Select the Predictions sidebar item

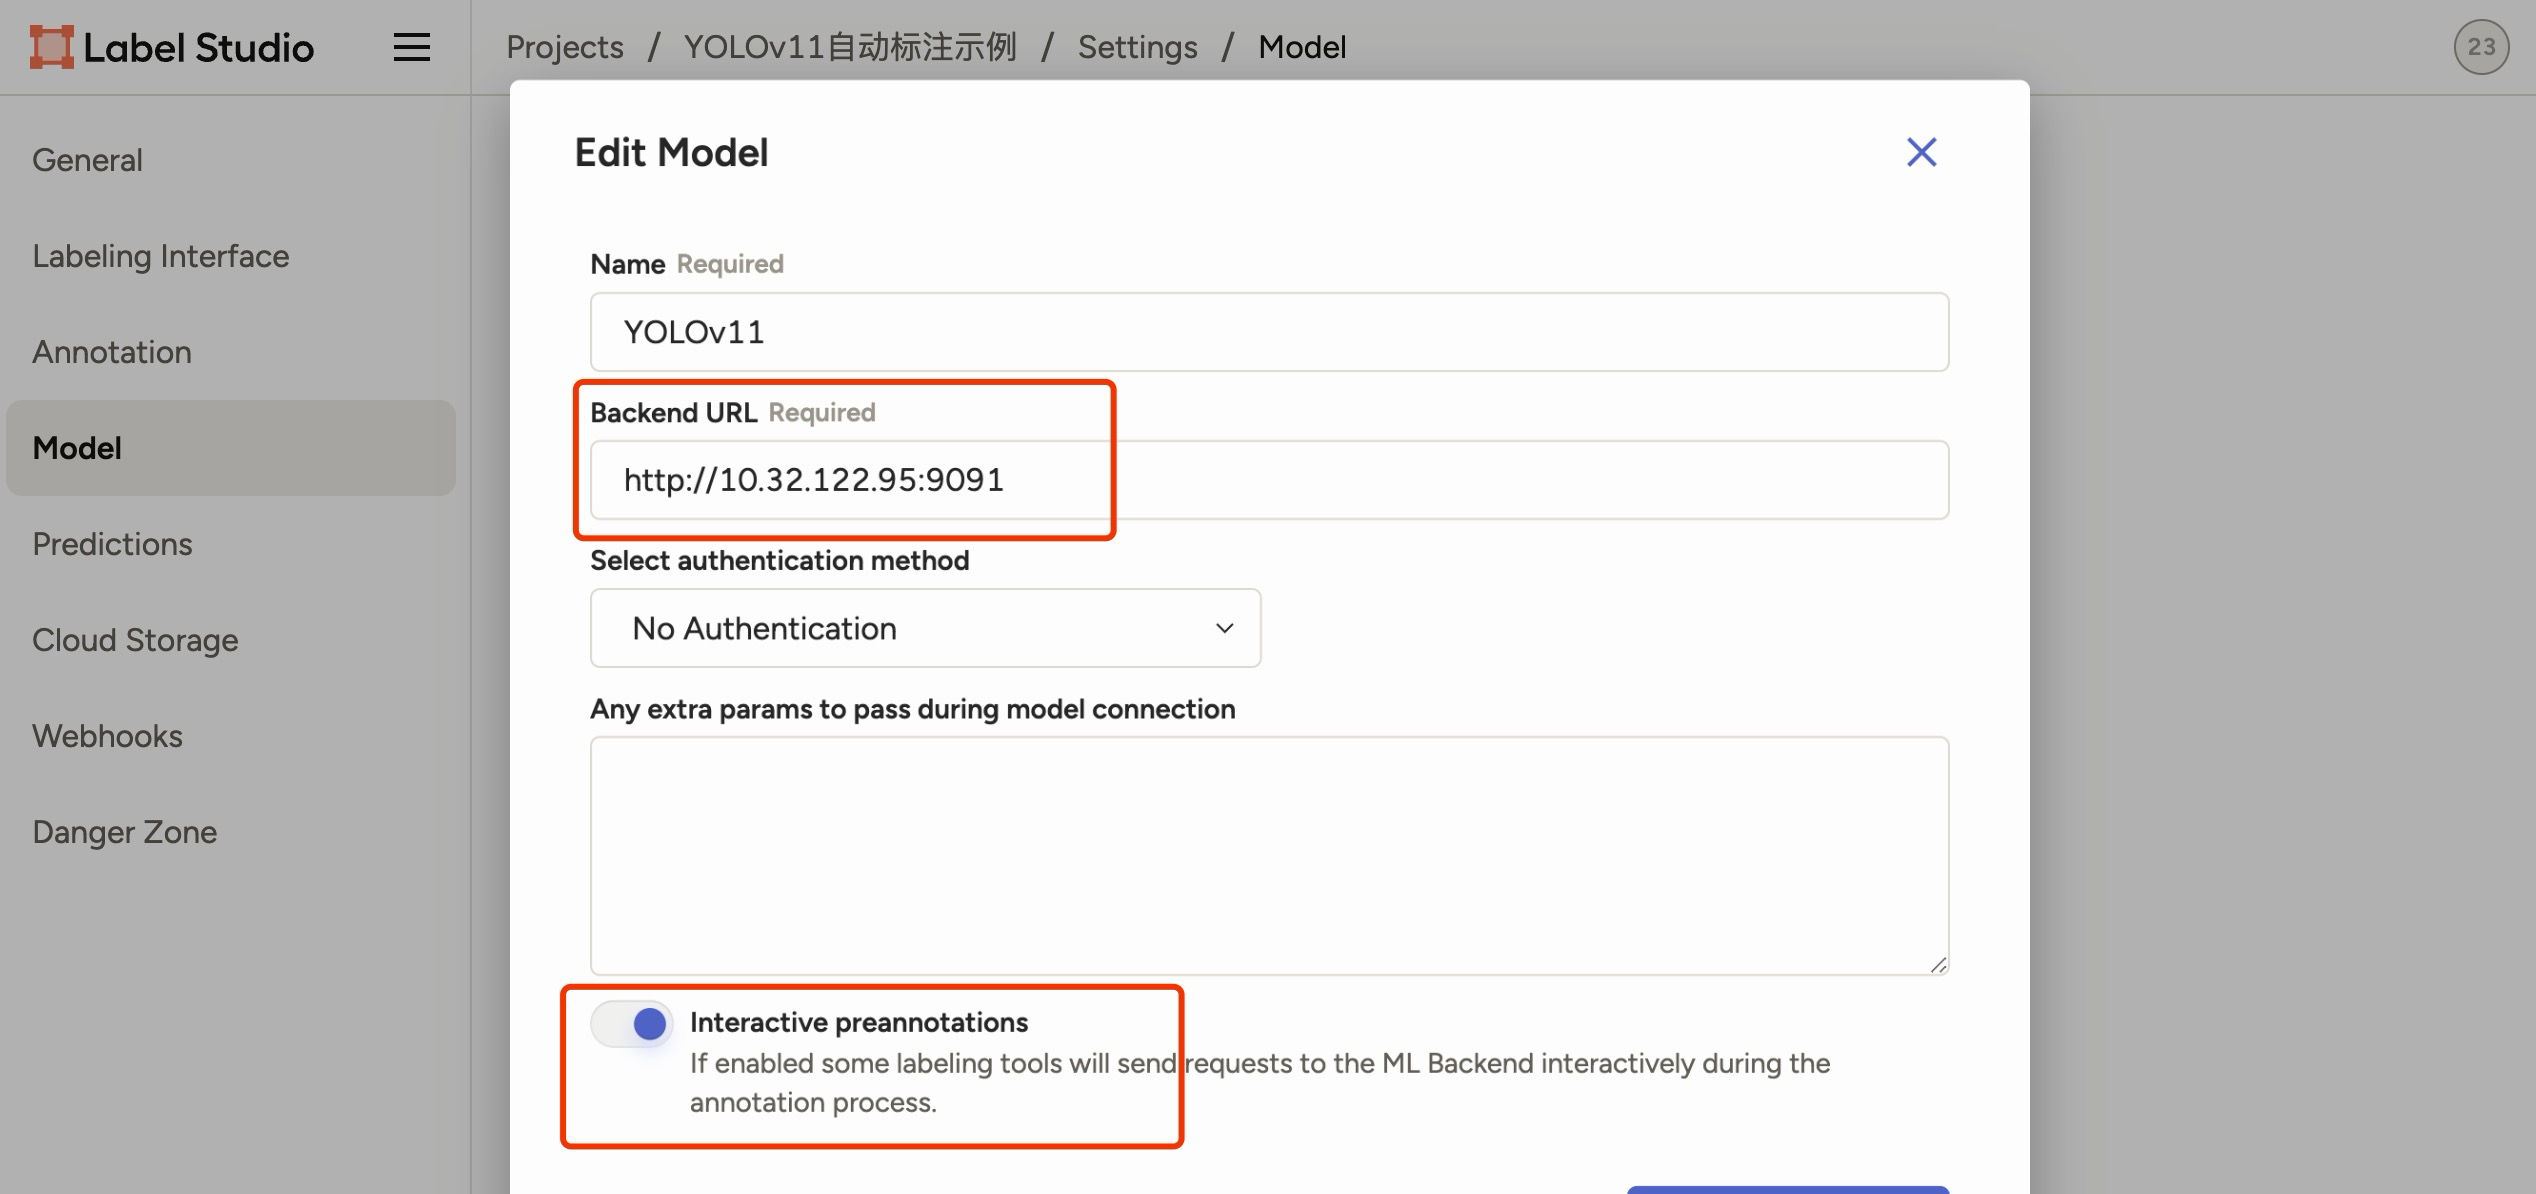(x=112, y=544)
